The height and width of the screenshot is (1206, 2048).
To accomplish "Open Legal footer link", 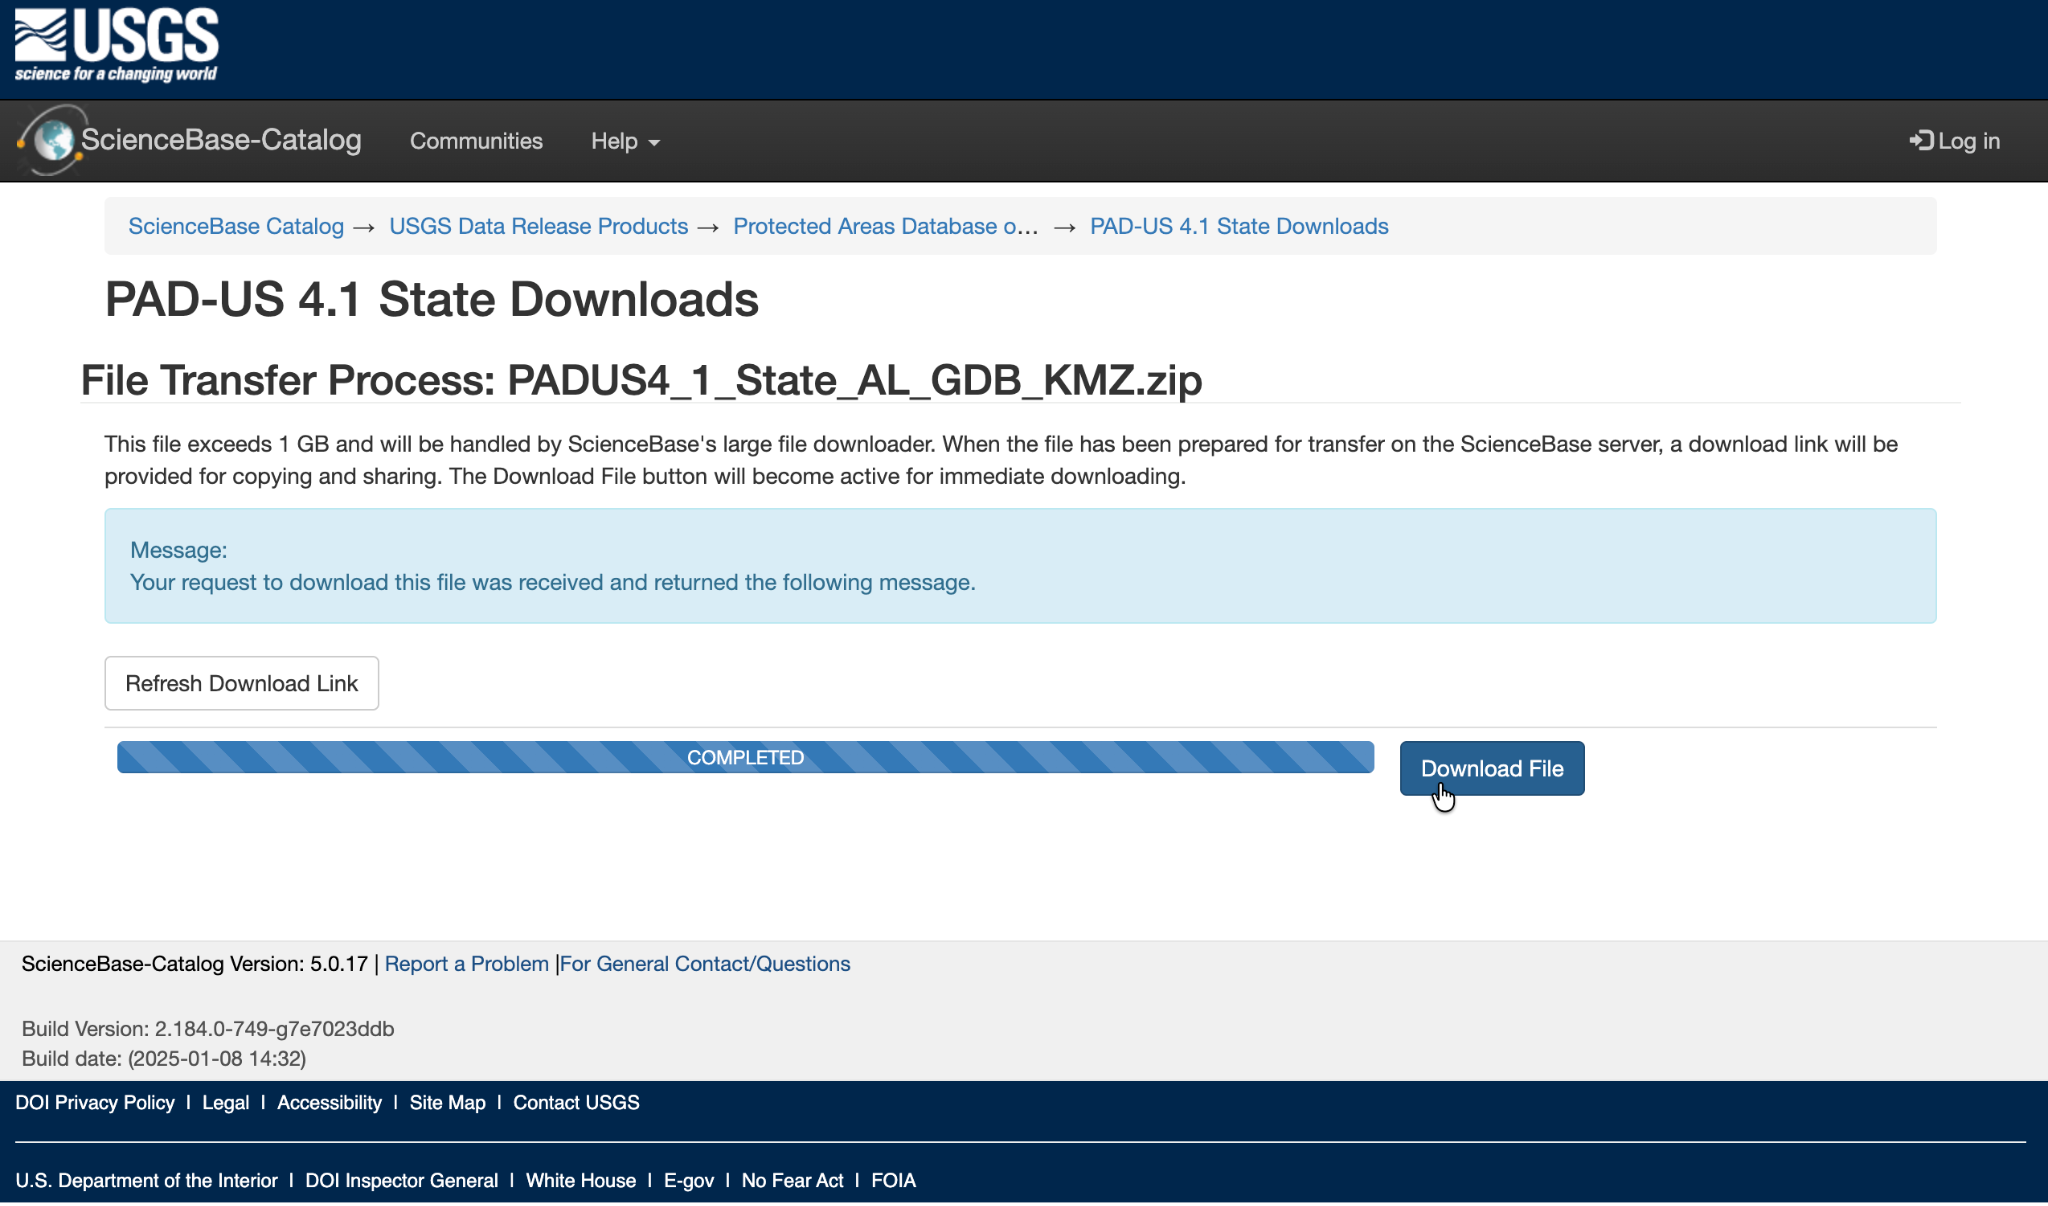I will click(x=225, y=1102).
